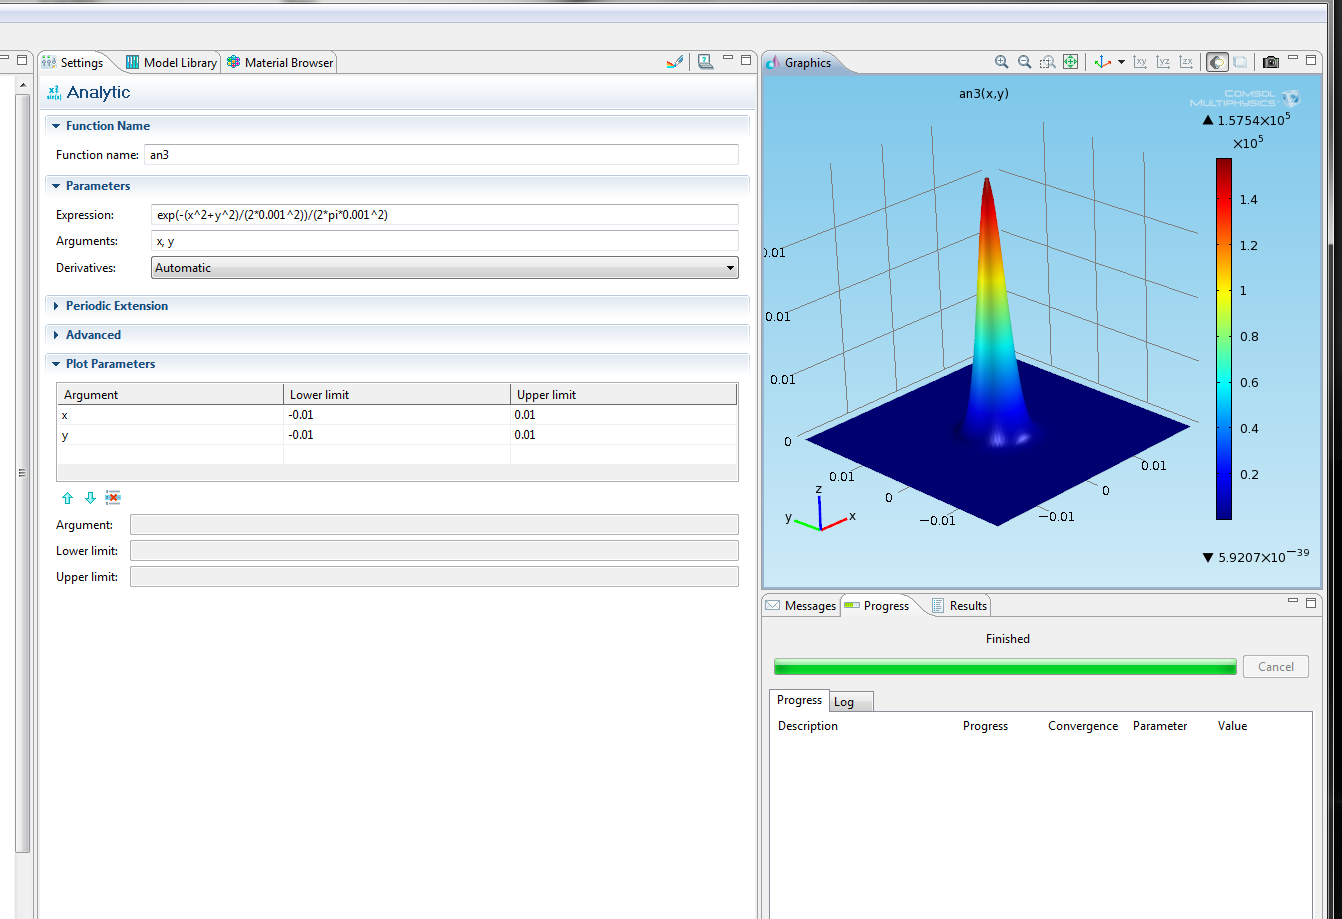Collapse the Plot Parameters section
The width and height of the screenshot is (1342, 919).
[x=56, y=364]
